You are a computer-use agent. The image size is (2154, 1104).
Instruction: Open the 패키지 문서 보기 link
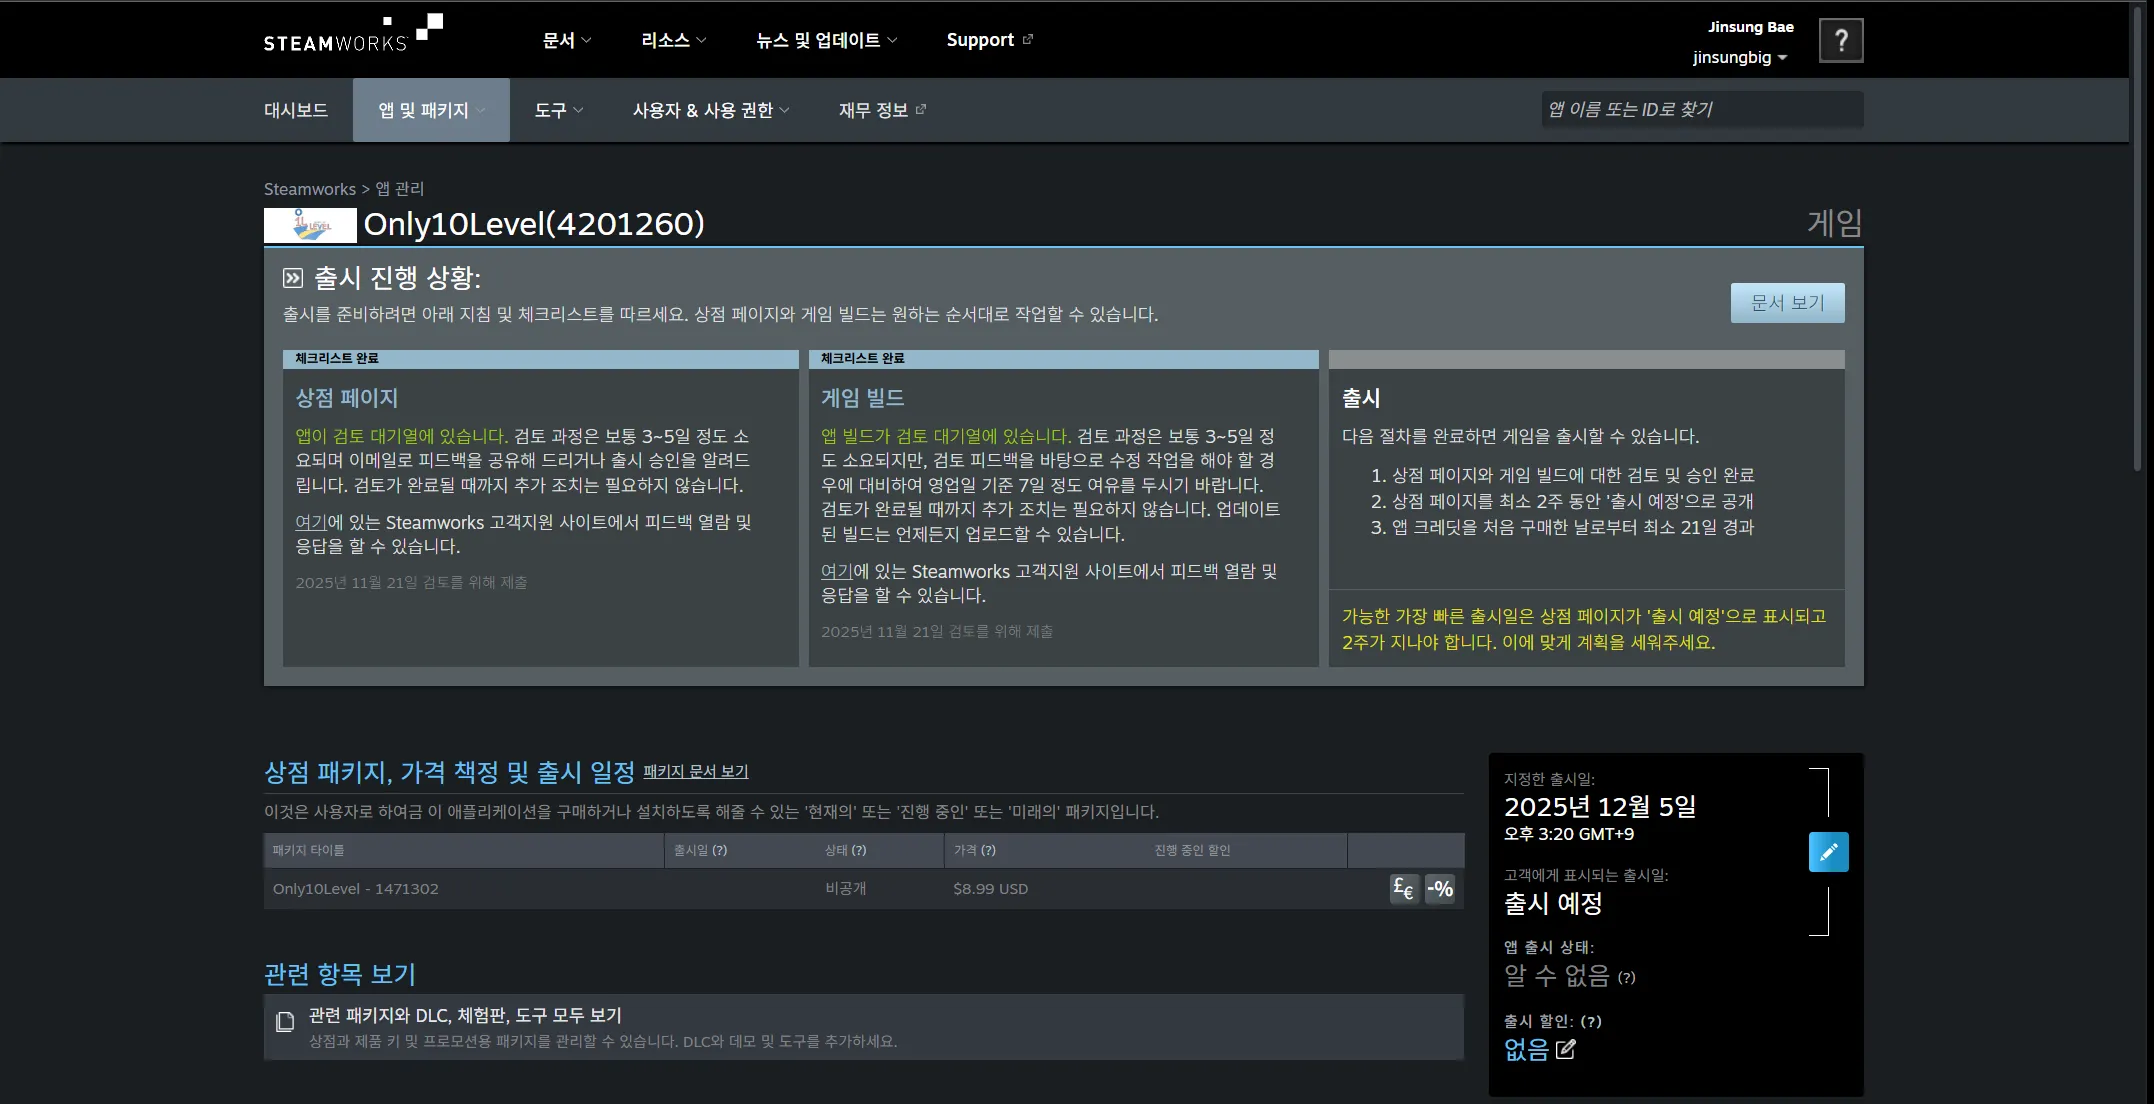[x=695, y=772]
